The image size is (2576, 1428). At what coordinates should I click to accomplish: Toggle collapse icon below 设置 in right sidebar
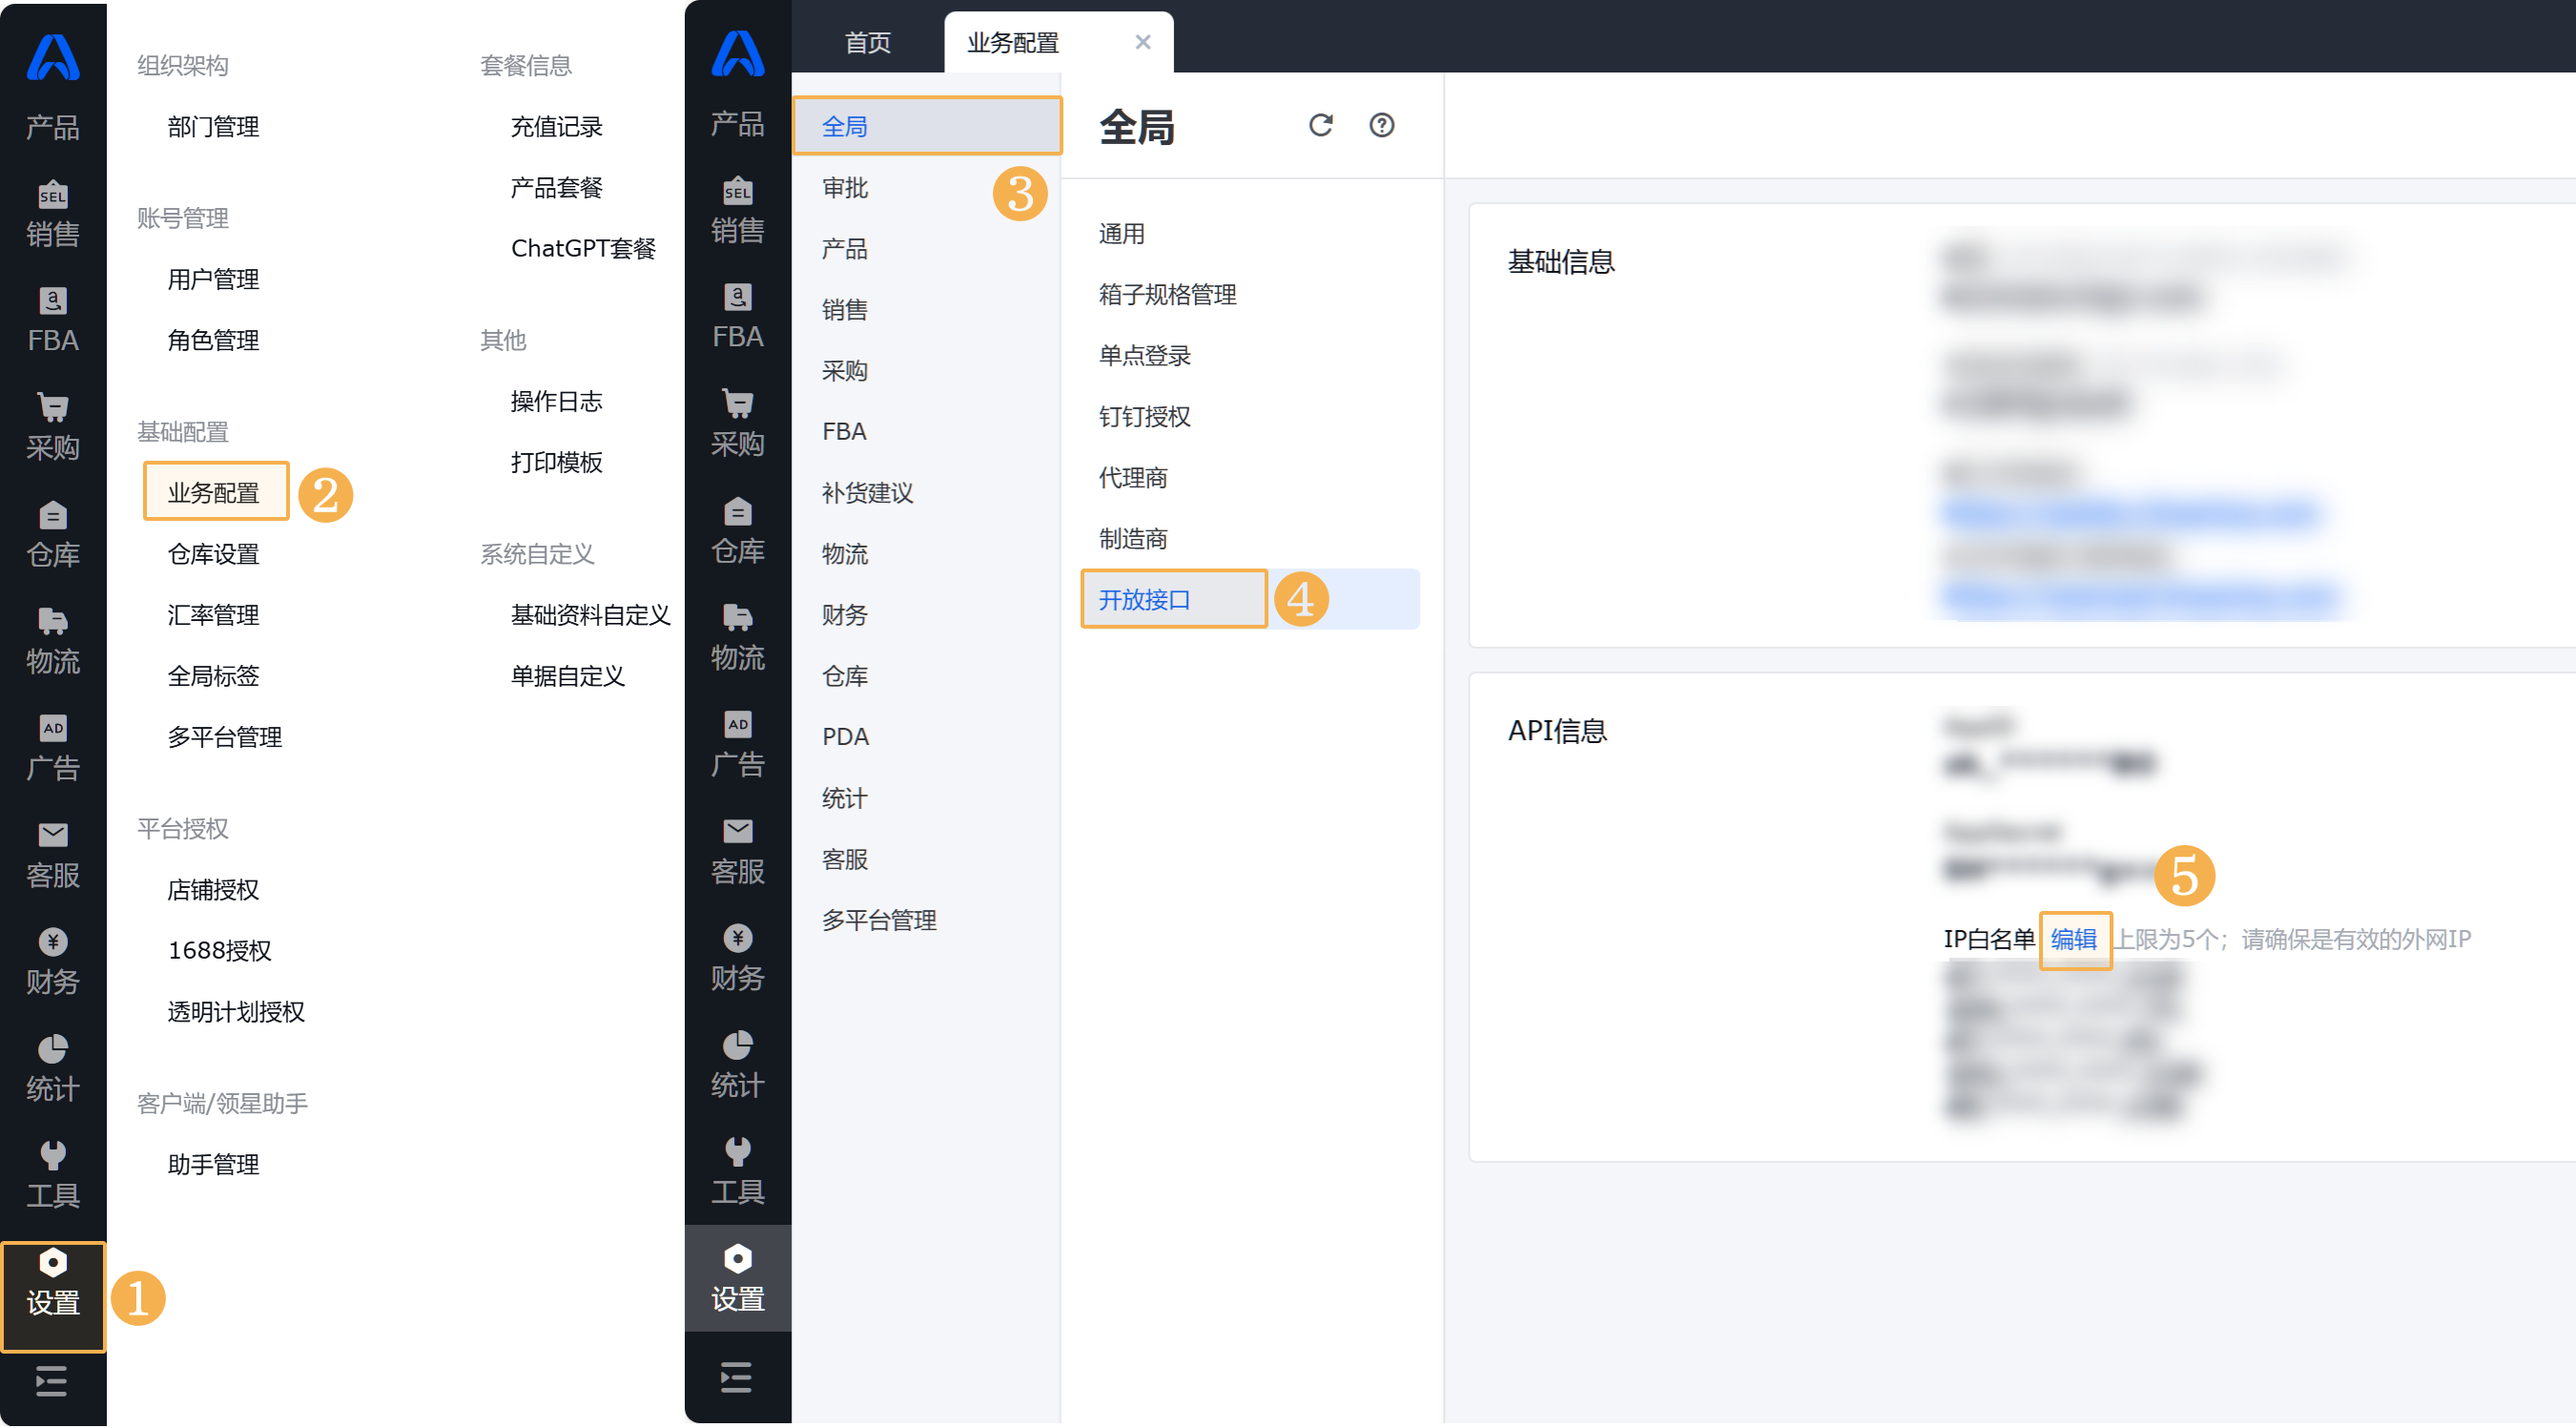[x=737, y=1378]
